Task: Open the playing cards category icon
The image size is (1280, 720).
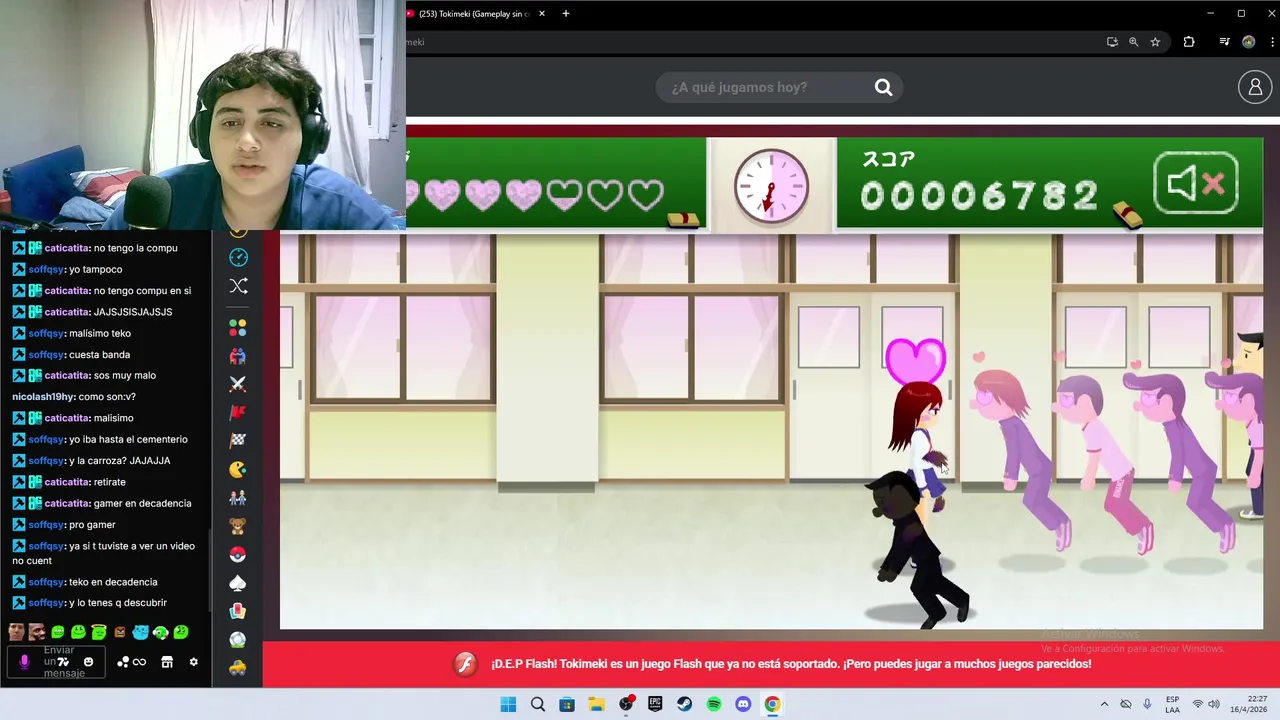Action: tap(238, 611)
